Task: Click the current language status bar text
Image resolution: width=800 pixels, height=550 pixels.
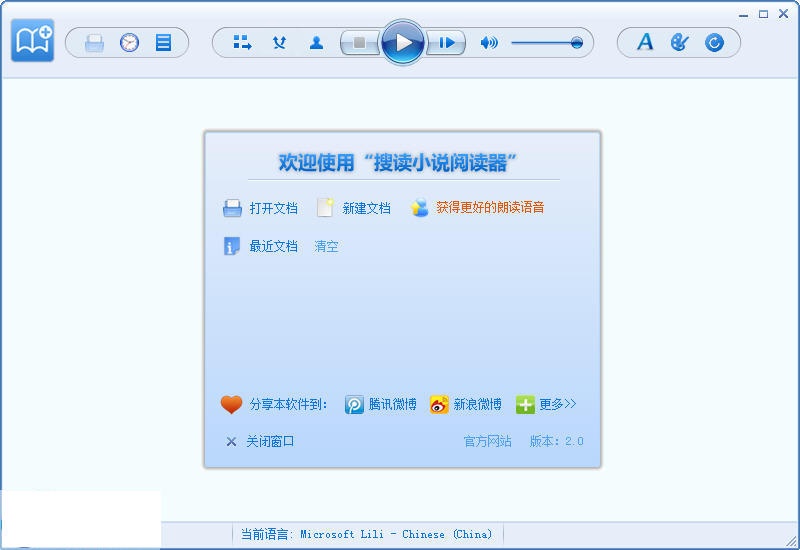Action: (367, 534)
